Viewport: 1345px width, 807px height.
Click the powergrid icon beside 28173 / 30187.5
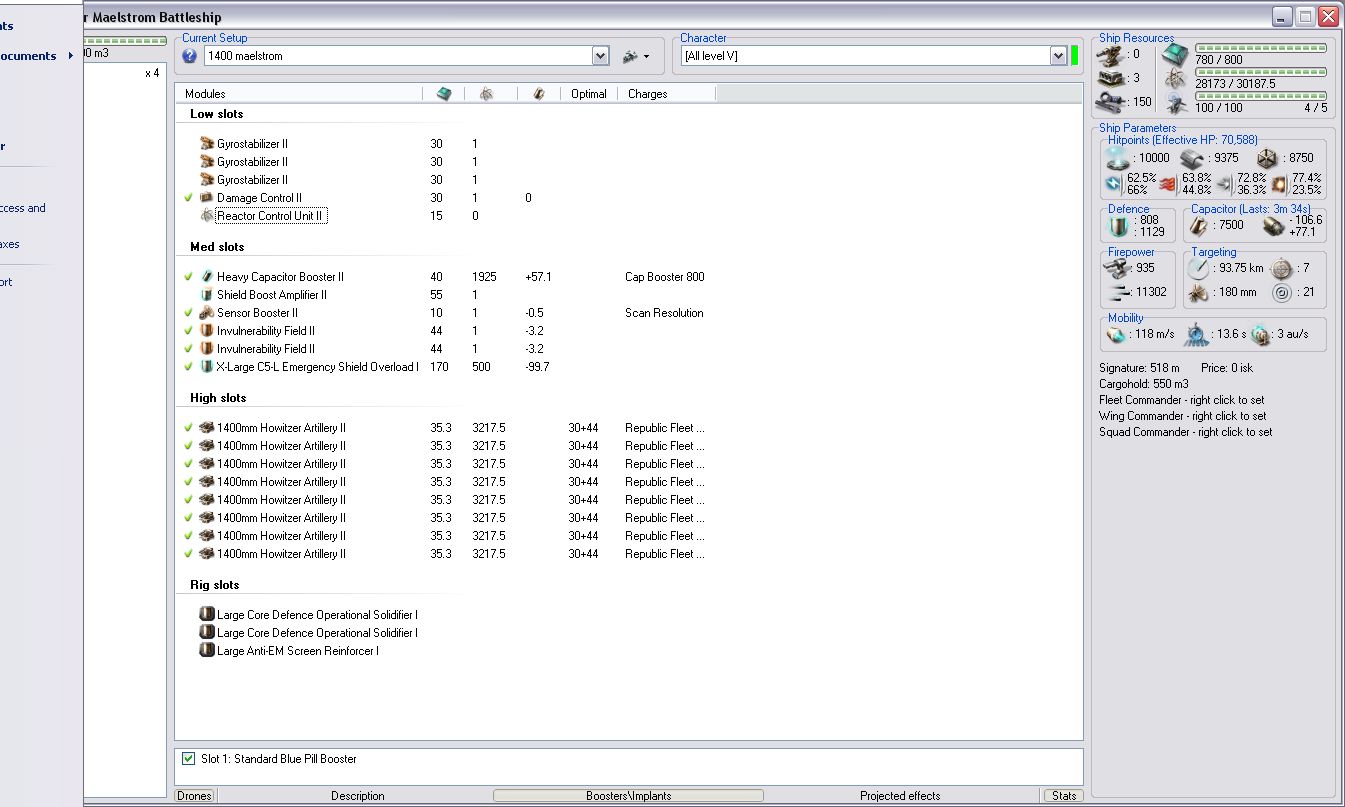[x=1175, y=79]
